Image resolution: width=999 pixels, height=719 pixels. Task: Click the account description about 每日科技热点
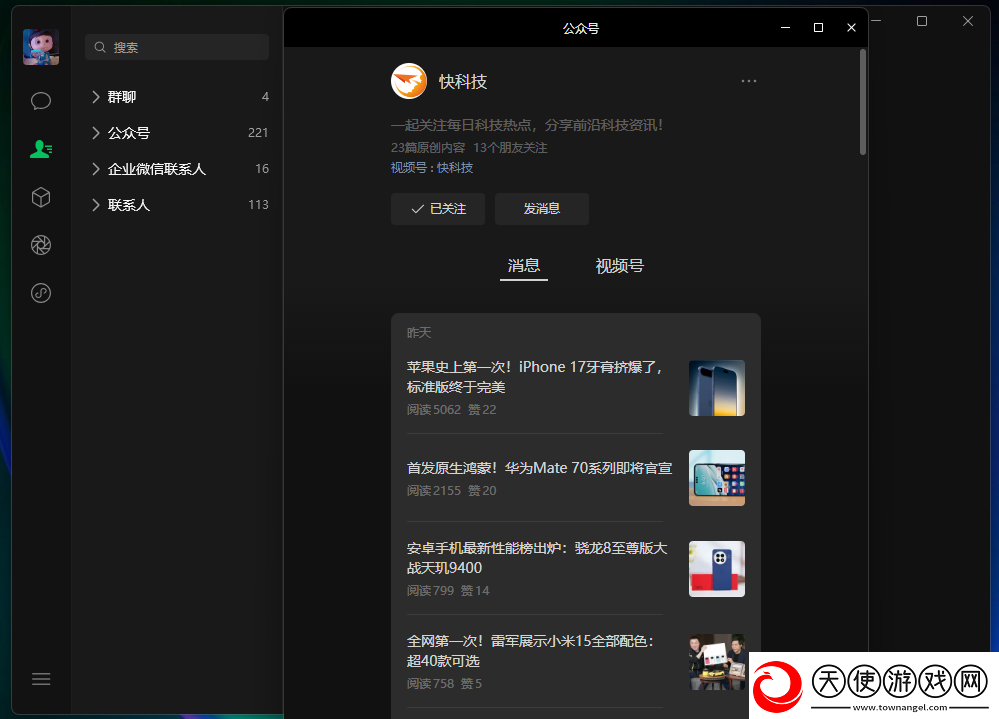click(527, 125)
